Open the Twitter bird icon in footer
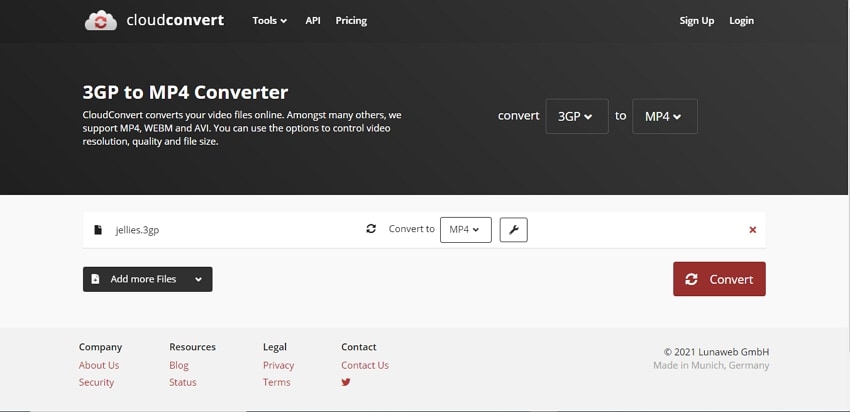850x412 pixels. (x=346, y=382)
